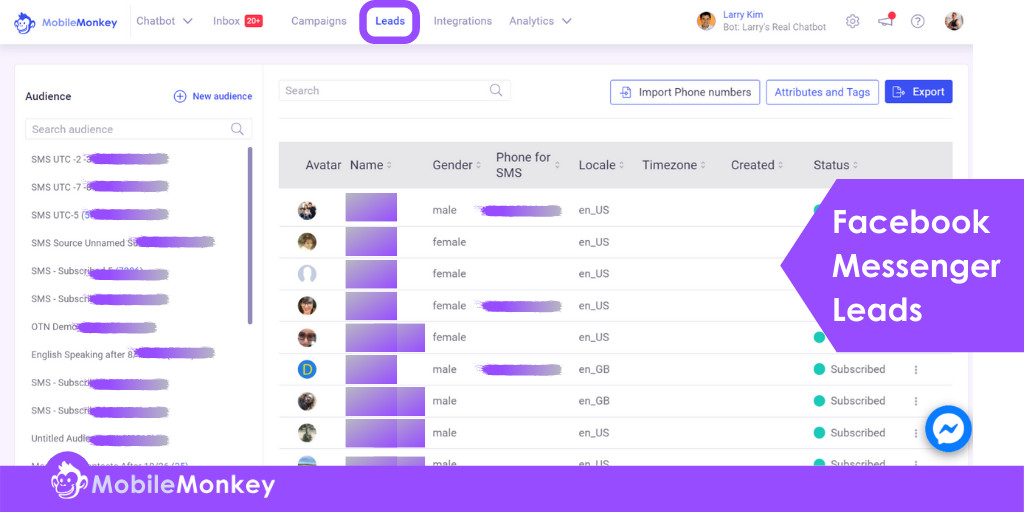The height and width of the screenshot is (512, 1024).
Task: Open Facebook Messenger chat bubble
Action: coord(948,429)
